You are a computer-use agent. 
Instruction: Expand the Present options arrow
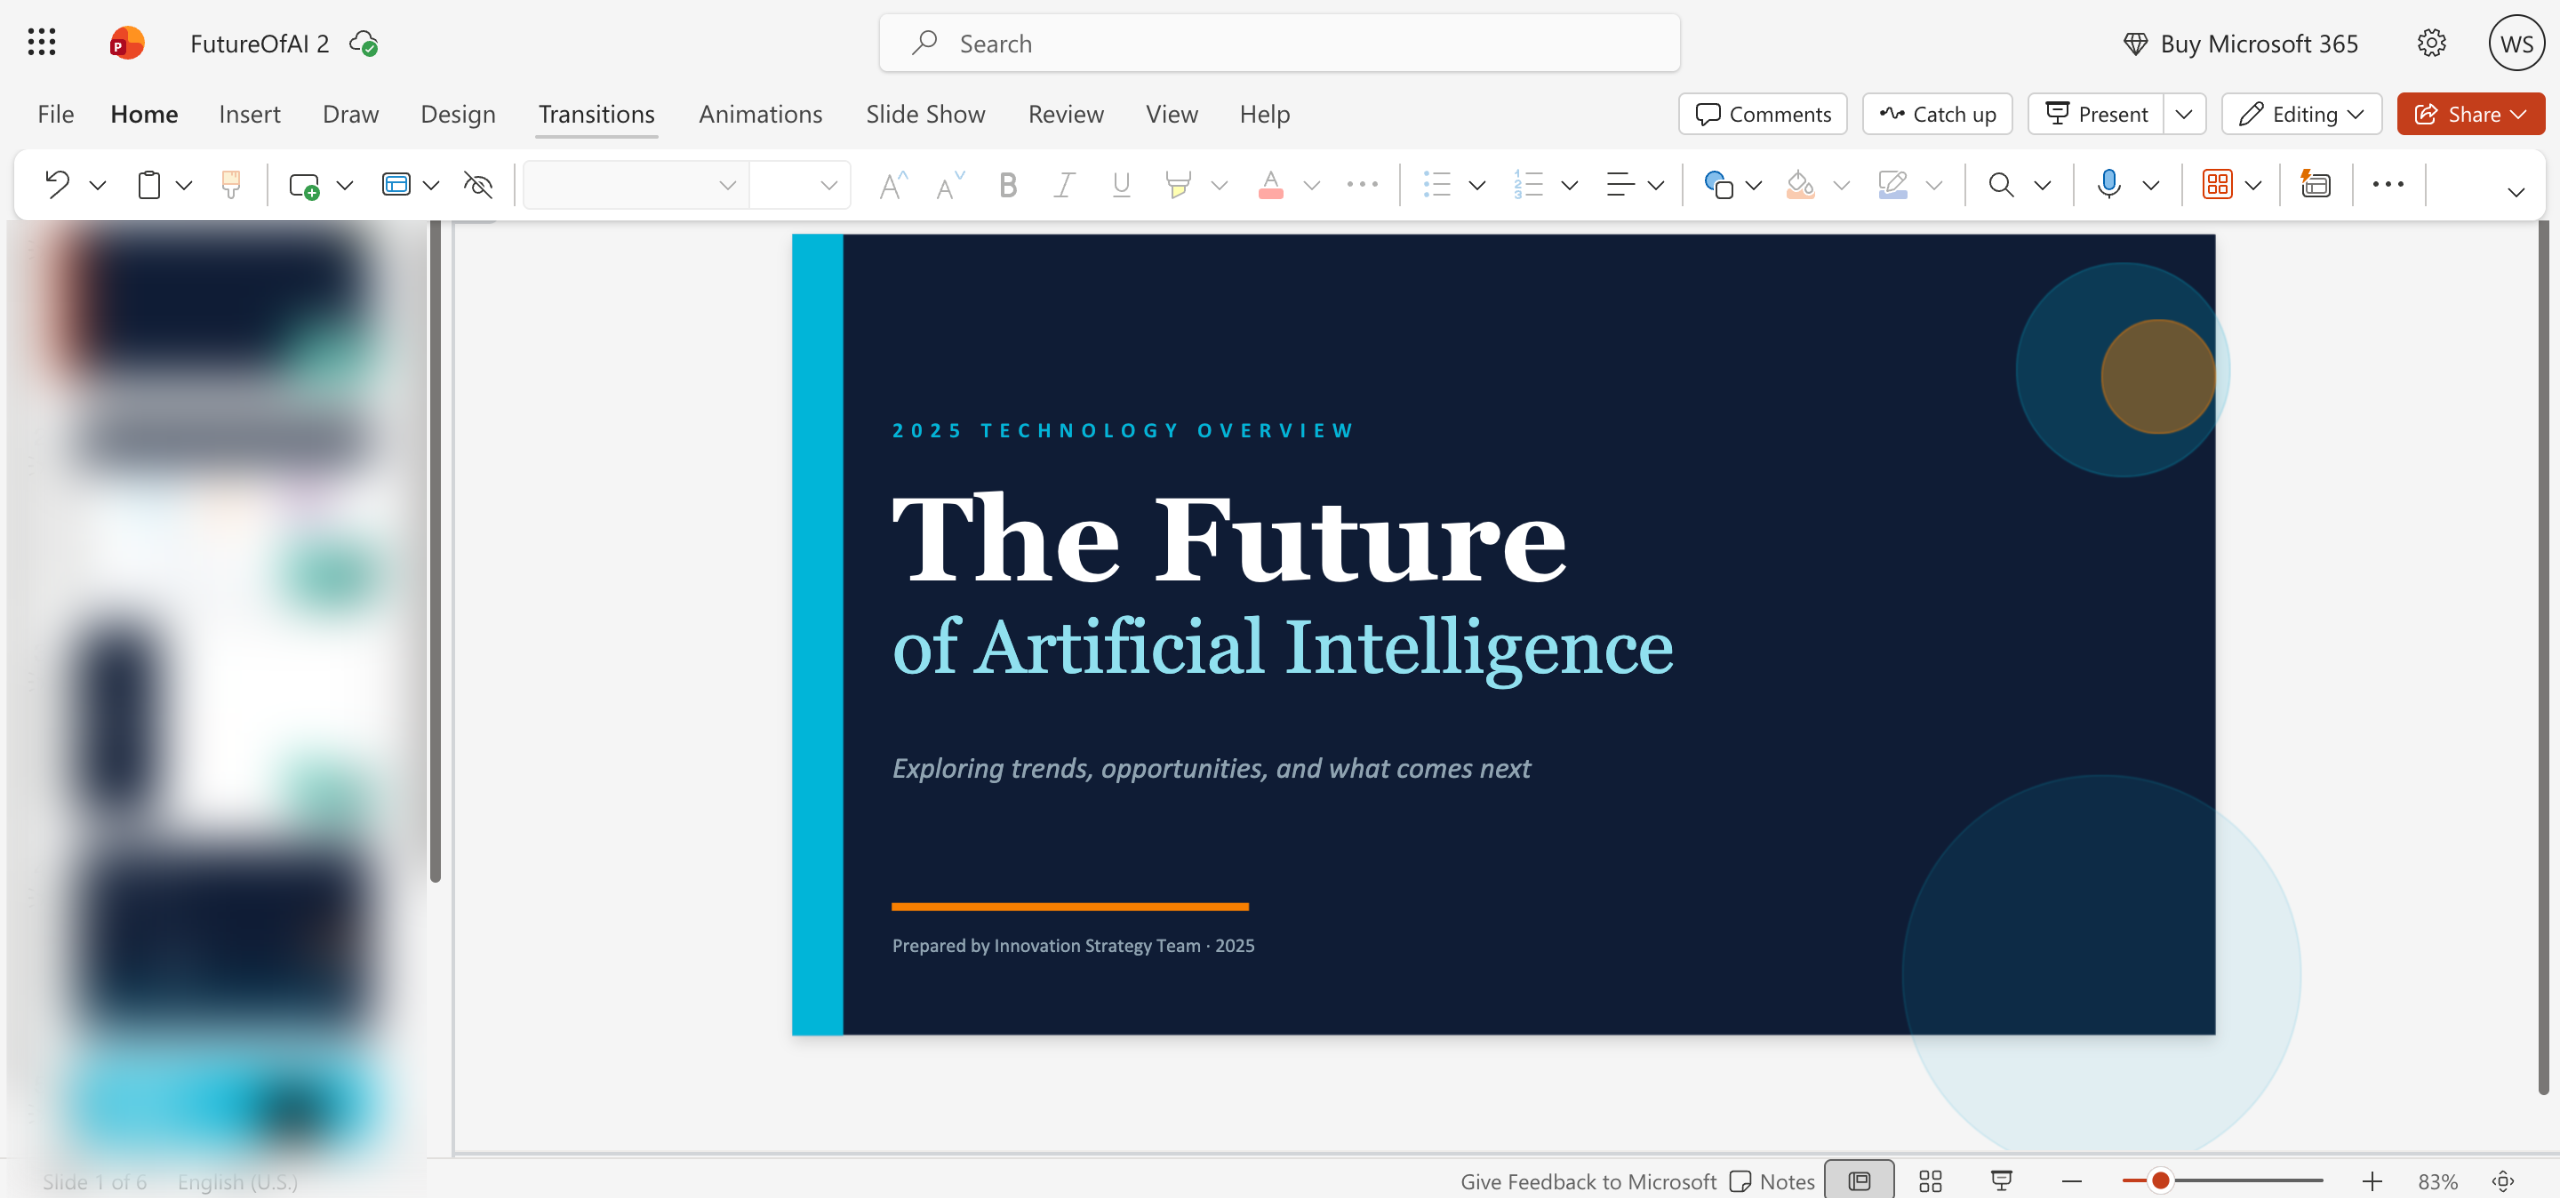tap(2184, 114)
